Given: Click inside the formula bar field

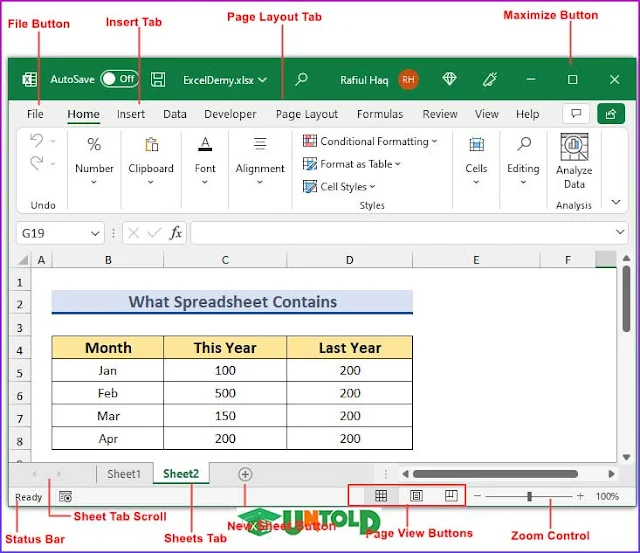Looking at the screenshot, I should (402, 233).
